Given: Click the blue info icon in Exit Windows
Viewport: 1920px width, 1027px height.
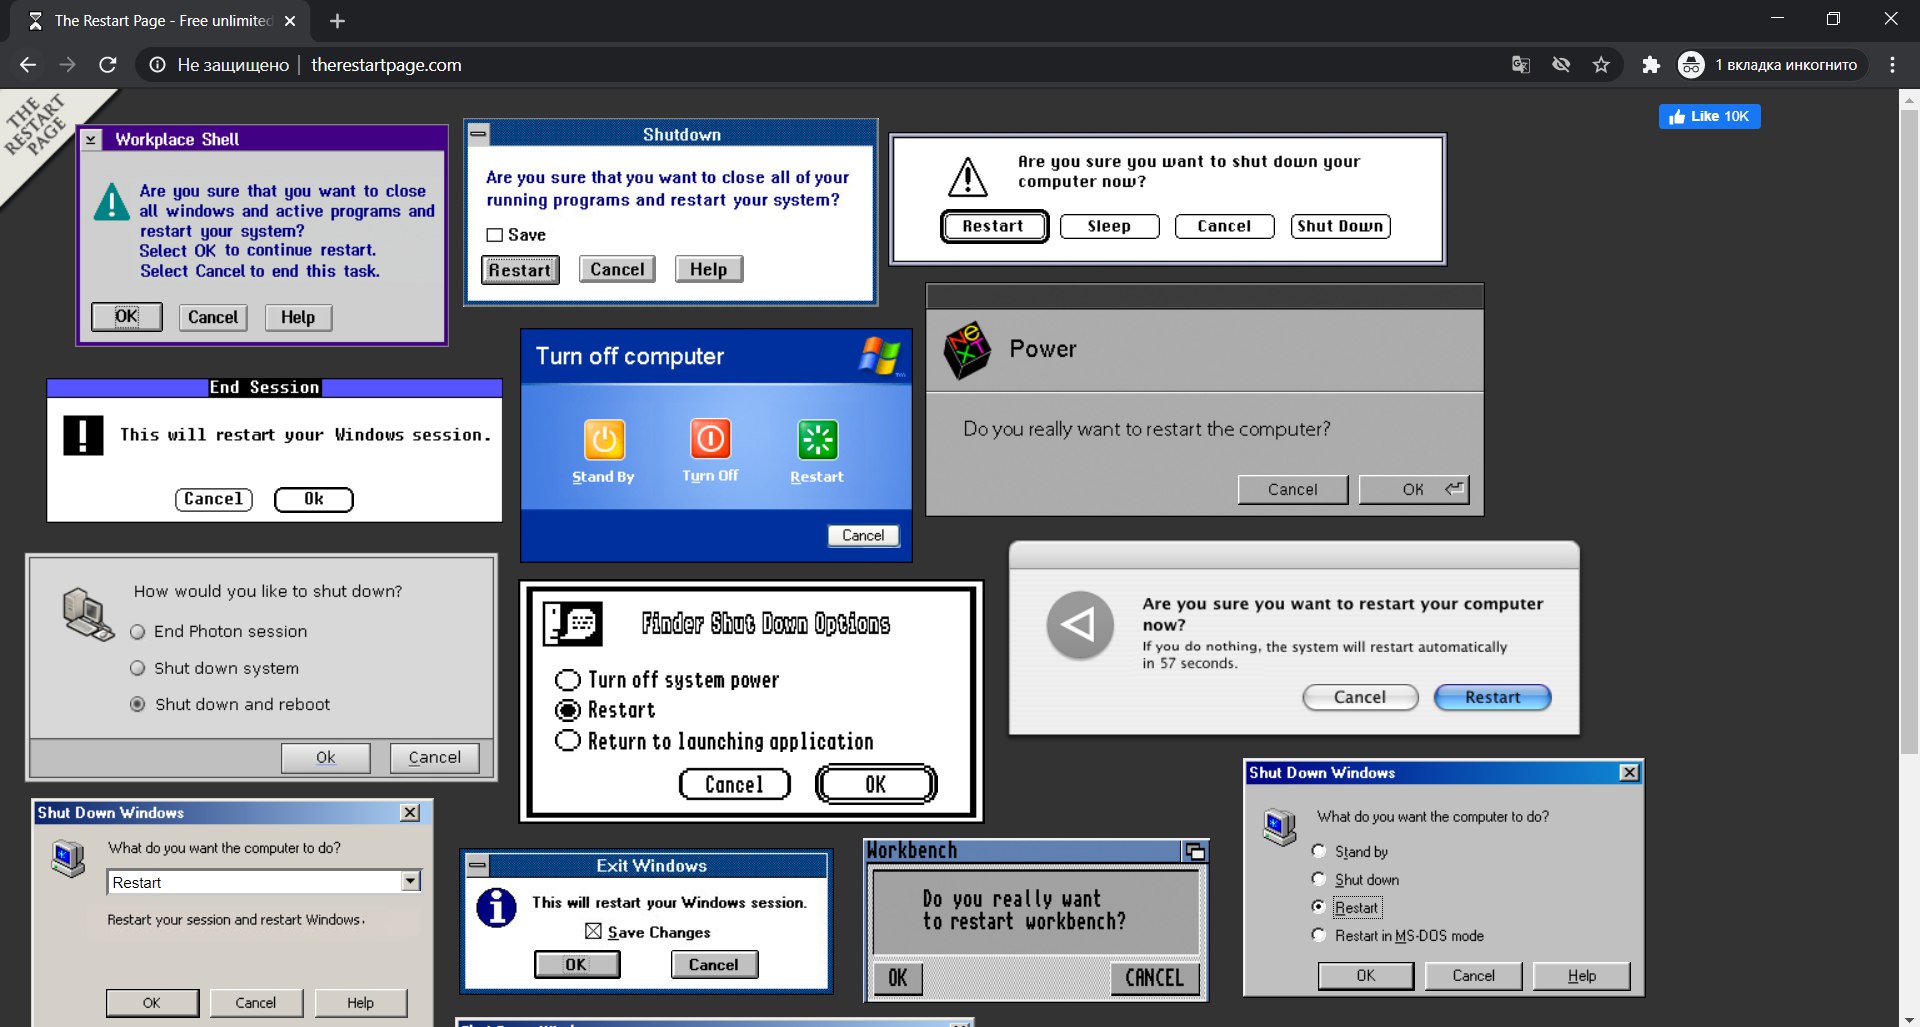Looking at the screenshot, I should (x=496, y=908).
